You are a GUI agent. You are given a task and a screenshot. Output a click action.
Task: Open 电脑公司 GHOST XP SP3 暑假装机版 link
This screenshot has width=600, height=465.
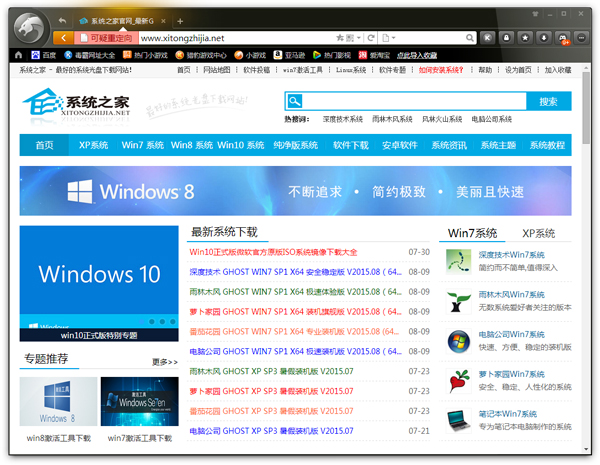click(x=271, y=431)
